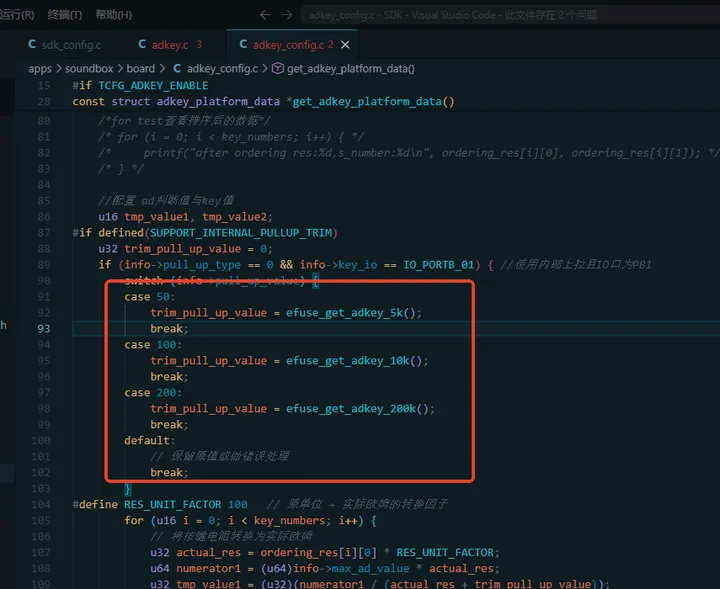Click 'IO_PORTB_01' constant
The width and height of the screenshot is (720, 589).
439,265
